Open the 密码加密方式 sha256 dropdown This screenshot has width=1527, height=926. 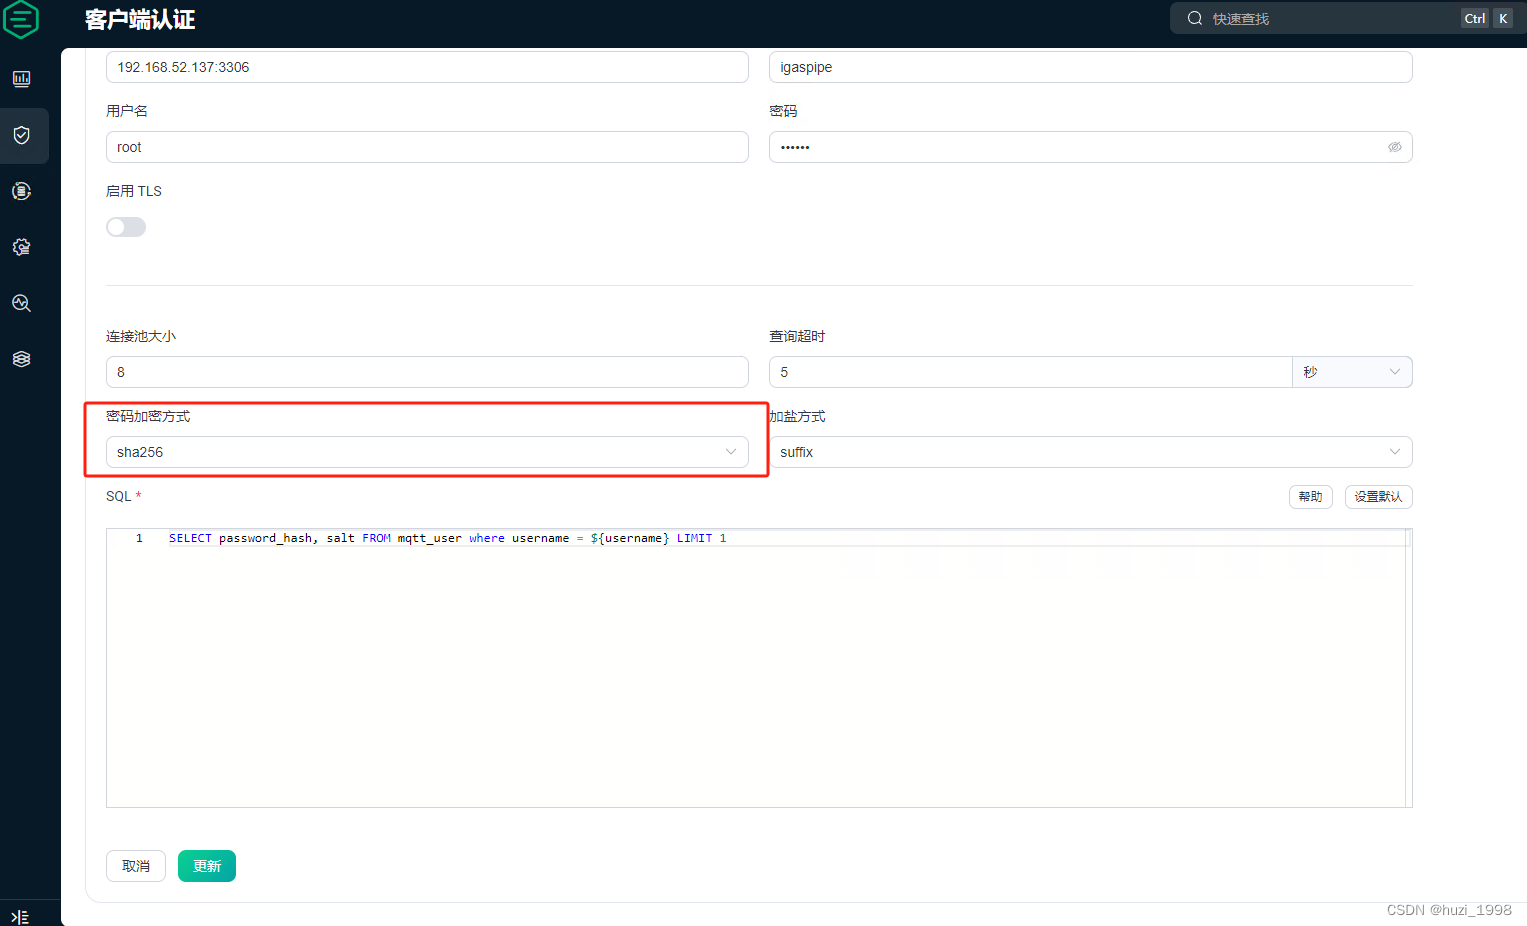[427, 452]
